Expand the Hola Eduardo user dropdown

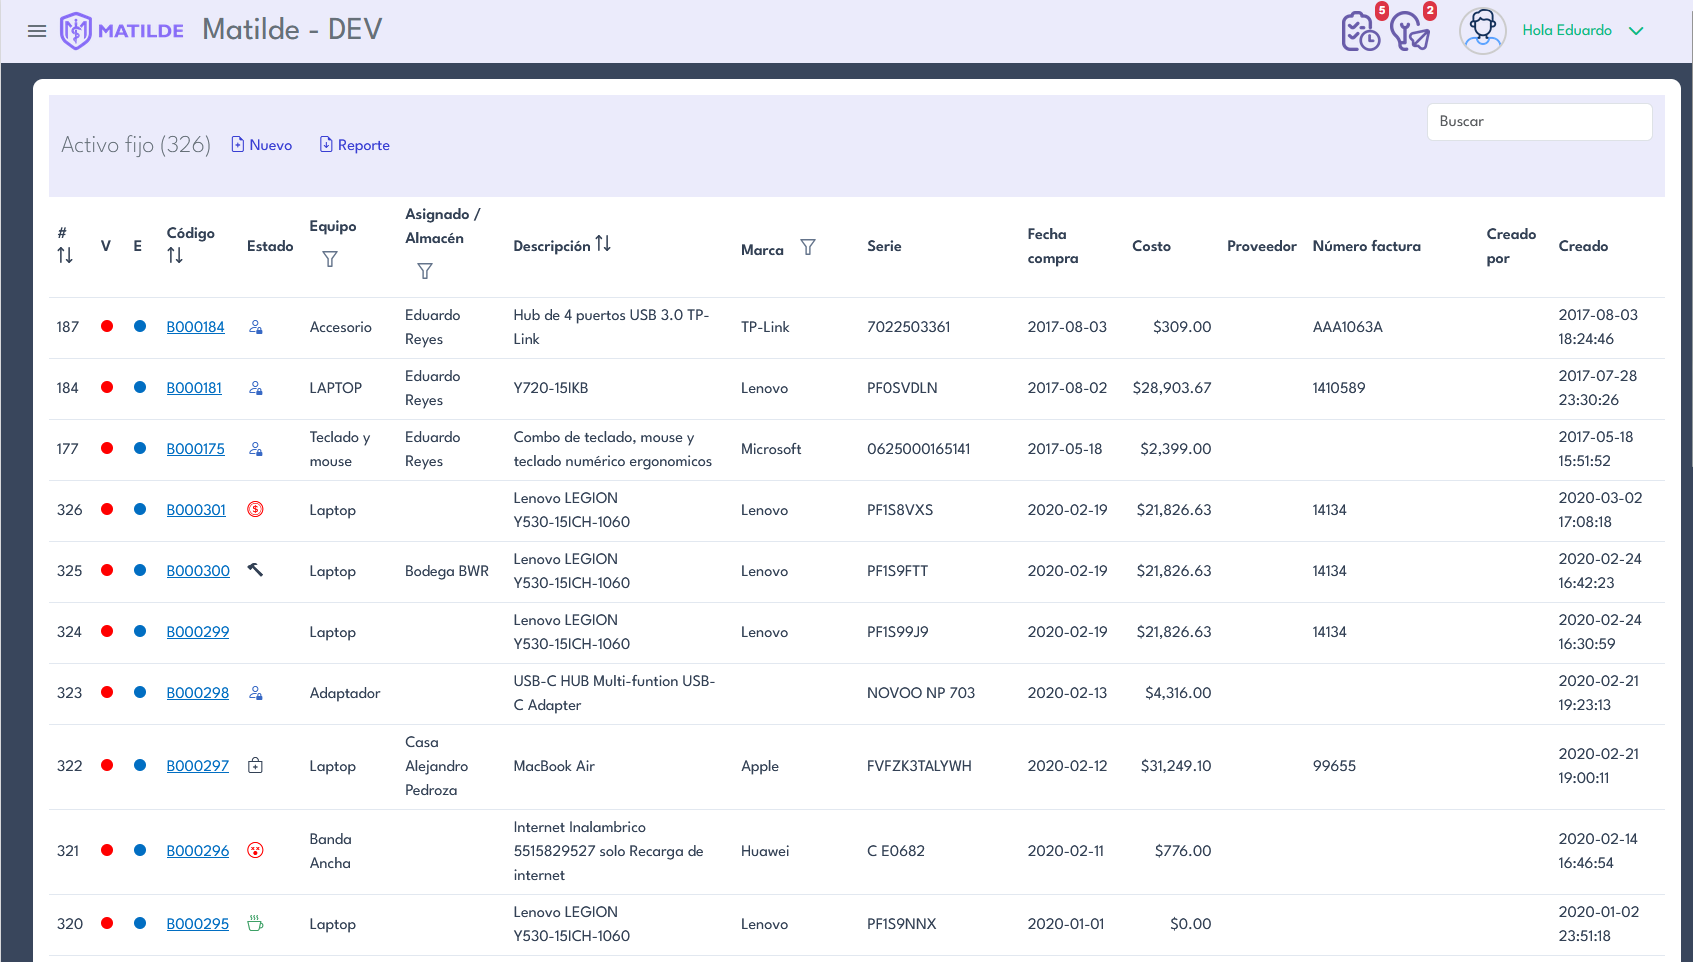(1636, 31)
